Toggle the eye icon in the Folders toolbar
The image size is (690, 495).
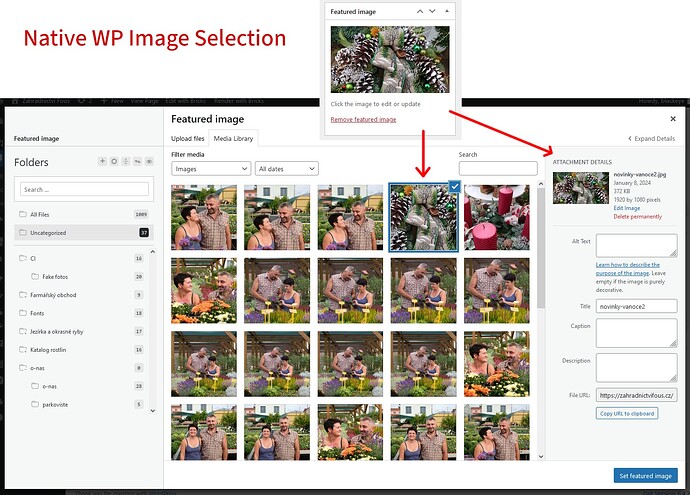point(149,161)
